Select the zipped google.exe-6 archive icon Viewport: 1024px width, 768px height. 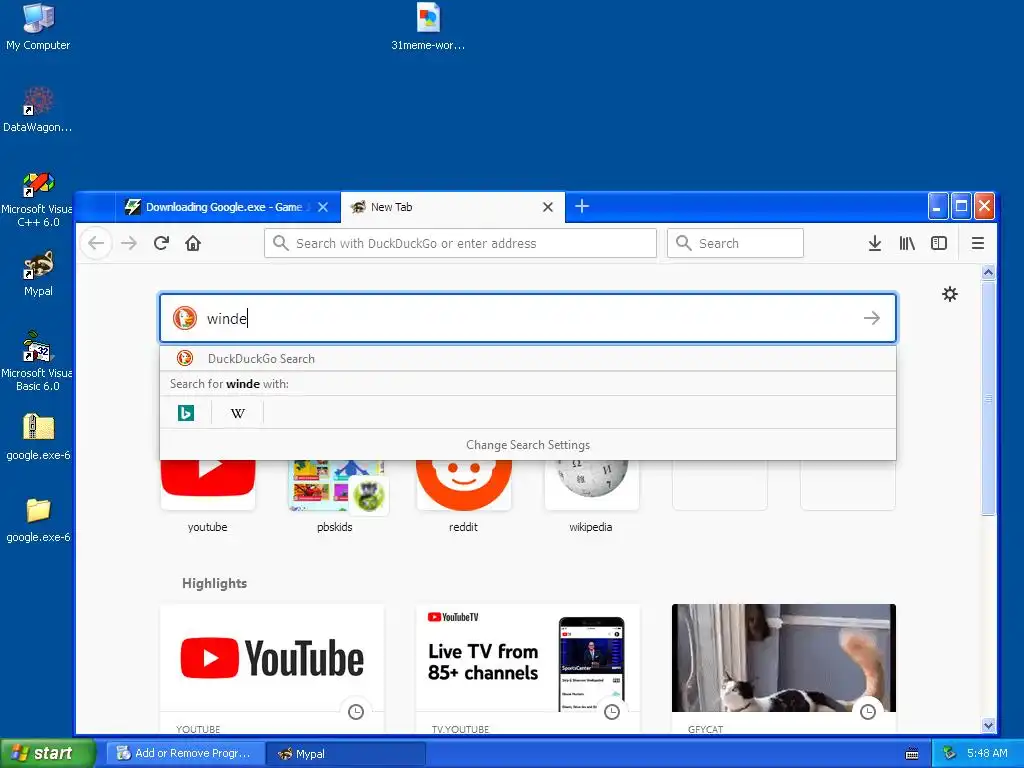(38, 438)
